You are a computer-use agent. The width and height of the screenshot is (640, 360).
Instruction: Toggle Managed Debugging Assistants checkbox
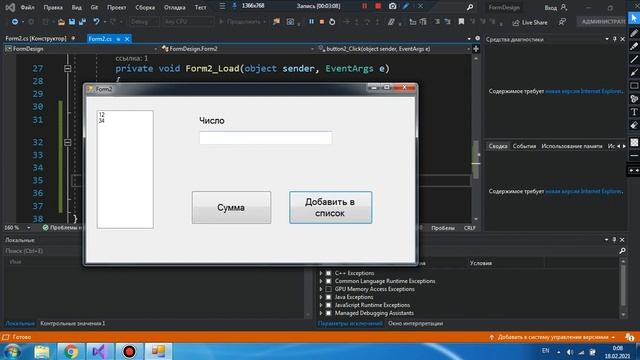coord(329,313)
